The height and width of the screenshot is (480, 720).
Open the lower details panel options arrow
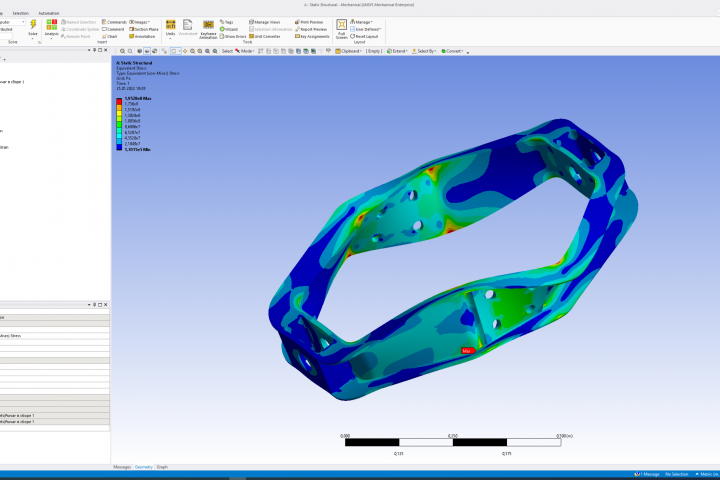(89, 305)
